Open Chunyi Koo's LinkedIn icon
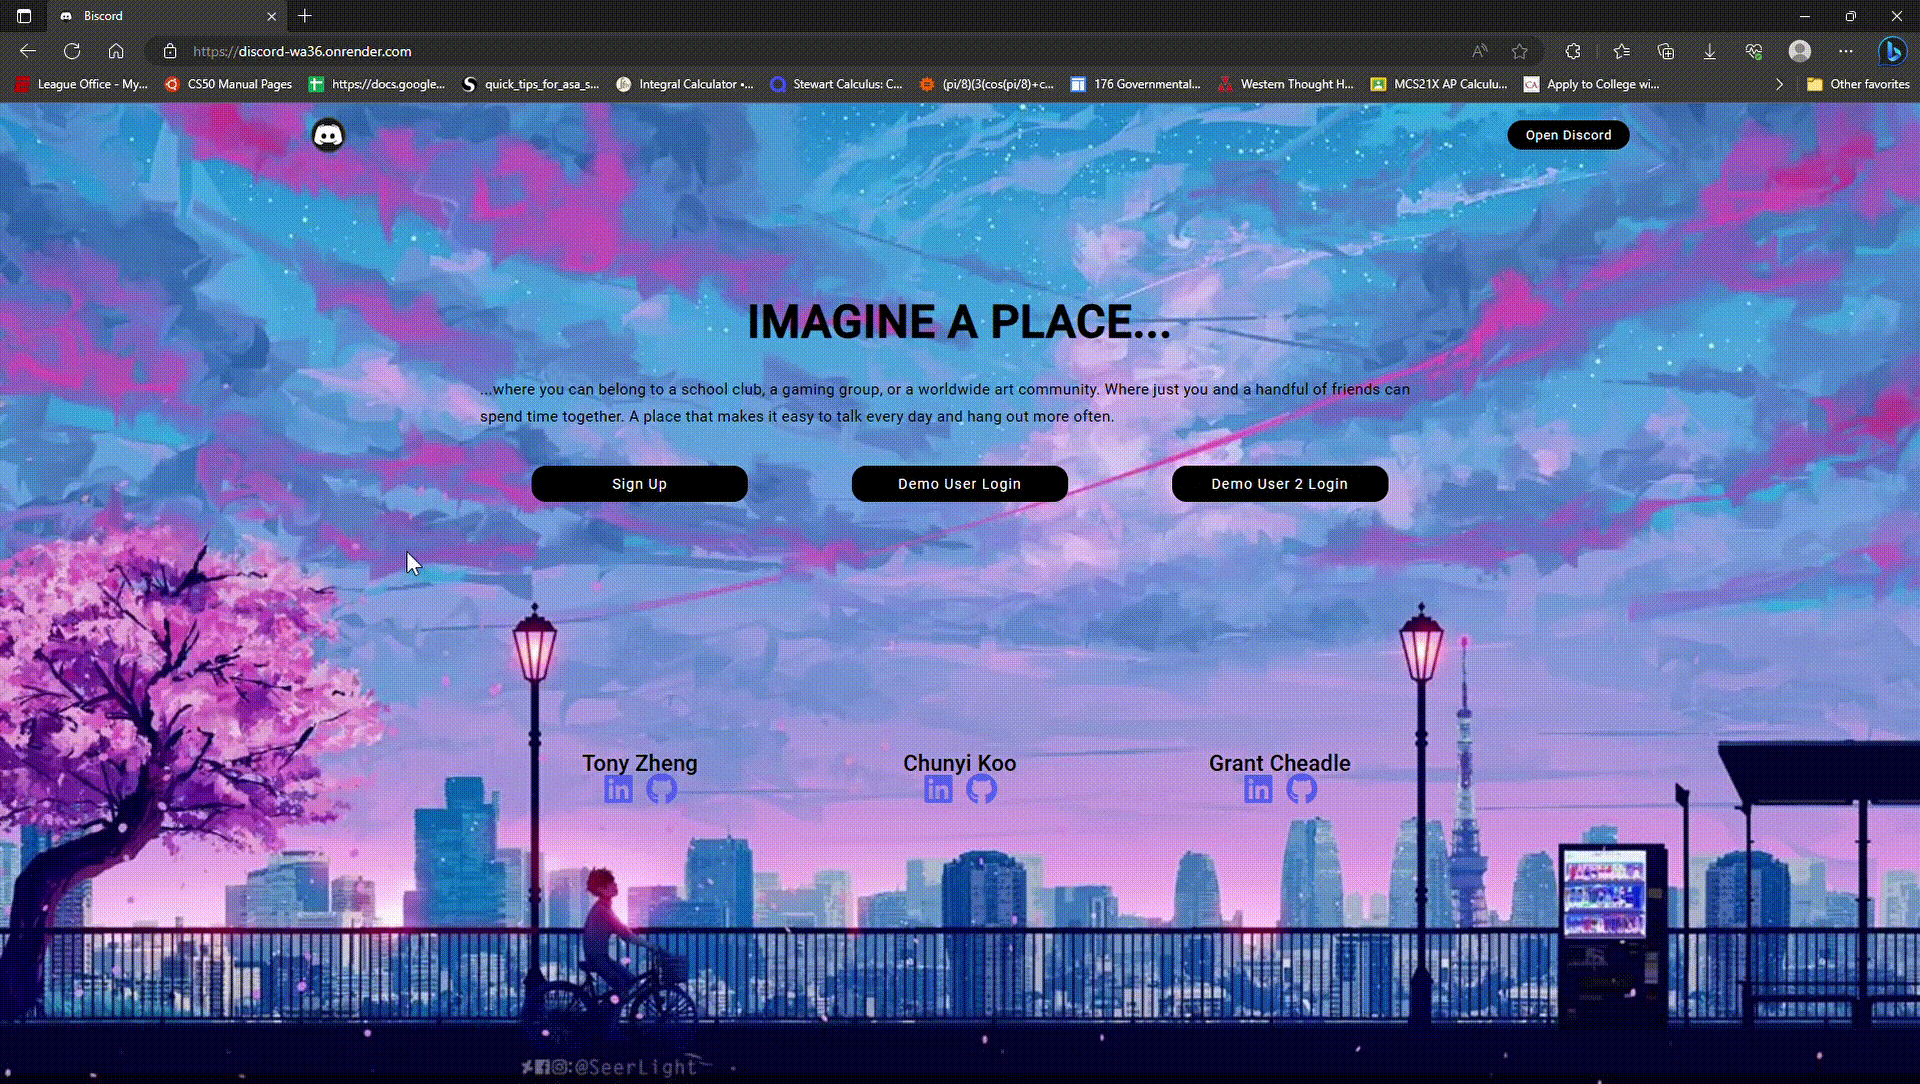The width and height of the screenshot is (1920, 1084). point(938,789)
